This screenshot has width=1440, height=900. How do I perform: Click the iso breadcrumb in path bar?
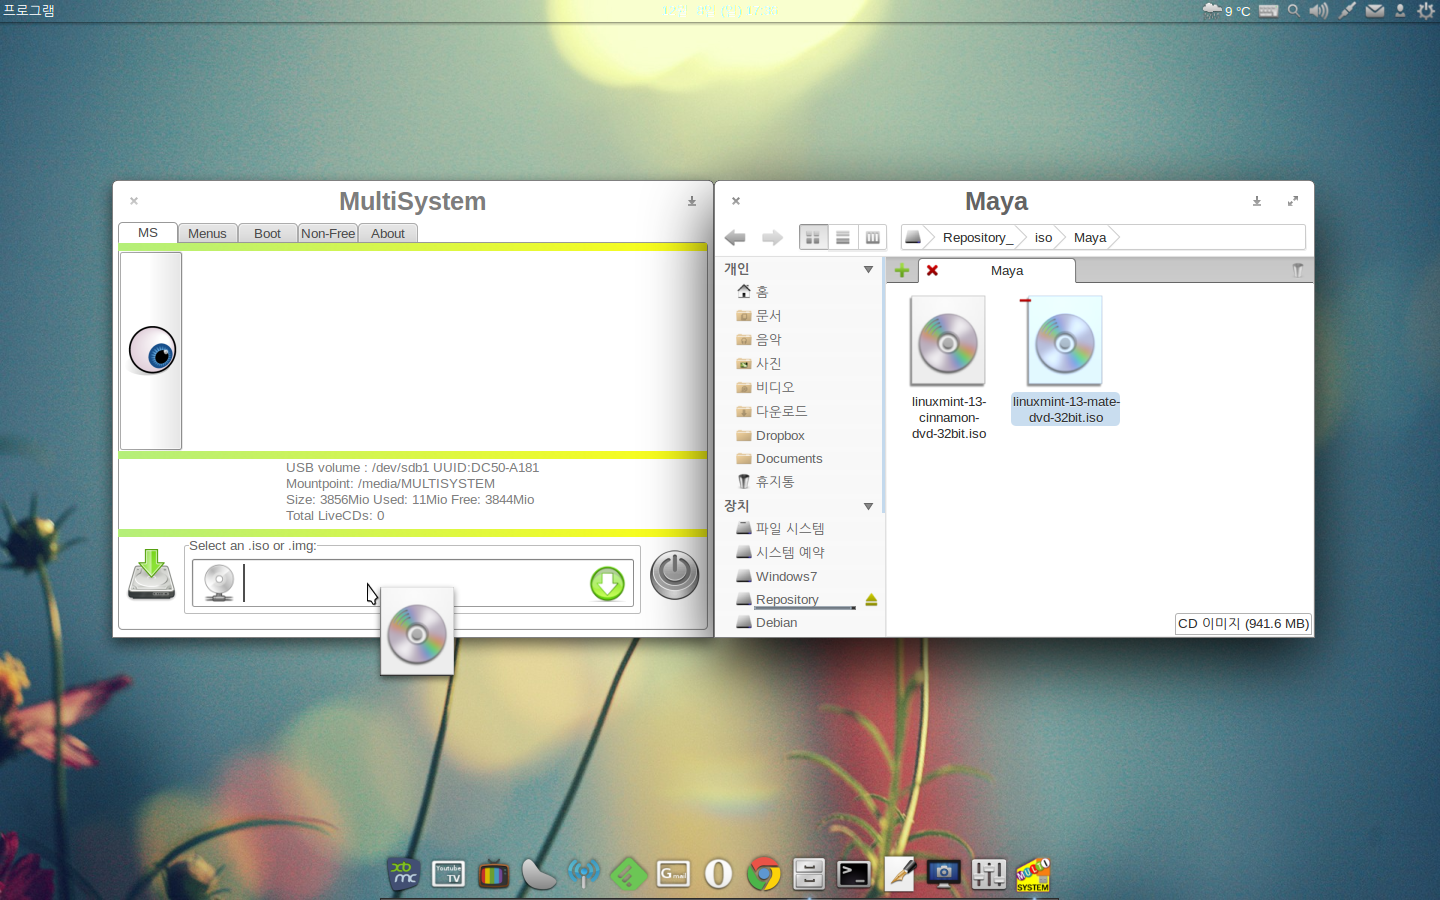pyautogui.click(x=1043, y=237)
